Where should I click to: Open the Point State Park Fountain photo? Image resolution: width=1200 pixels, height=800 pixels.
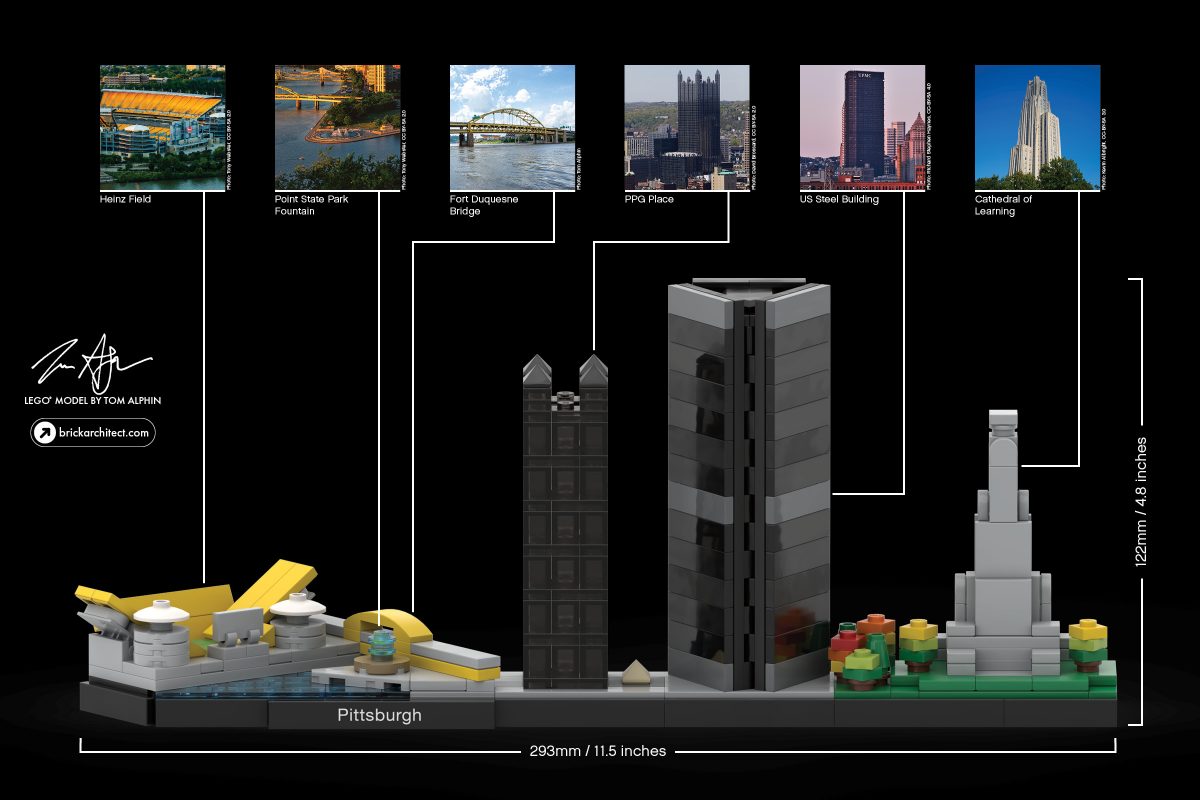[x=337, y=125]
